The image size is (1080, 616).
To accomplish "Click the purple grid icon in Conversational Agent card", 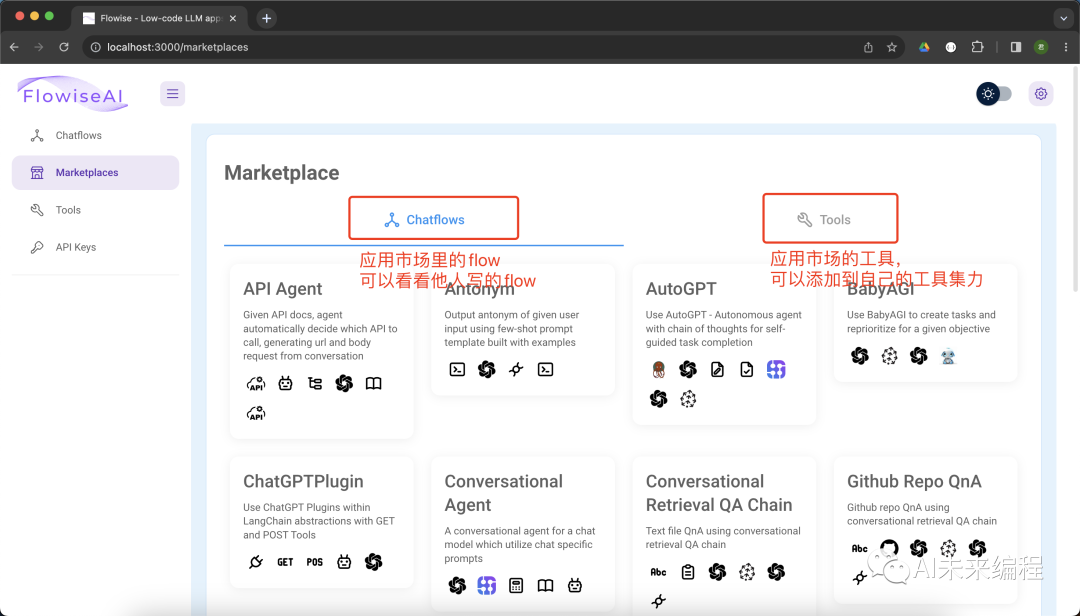I will tap(487, 585).
